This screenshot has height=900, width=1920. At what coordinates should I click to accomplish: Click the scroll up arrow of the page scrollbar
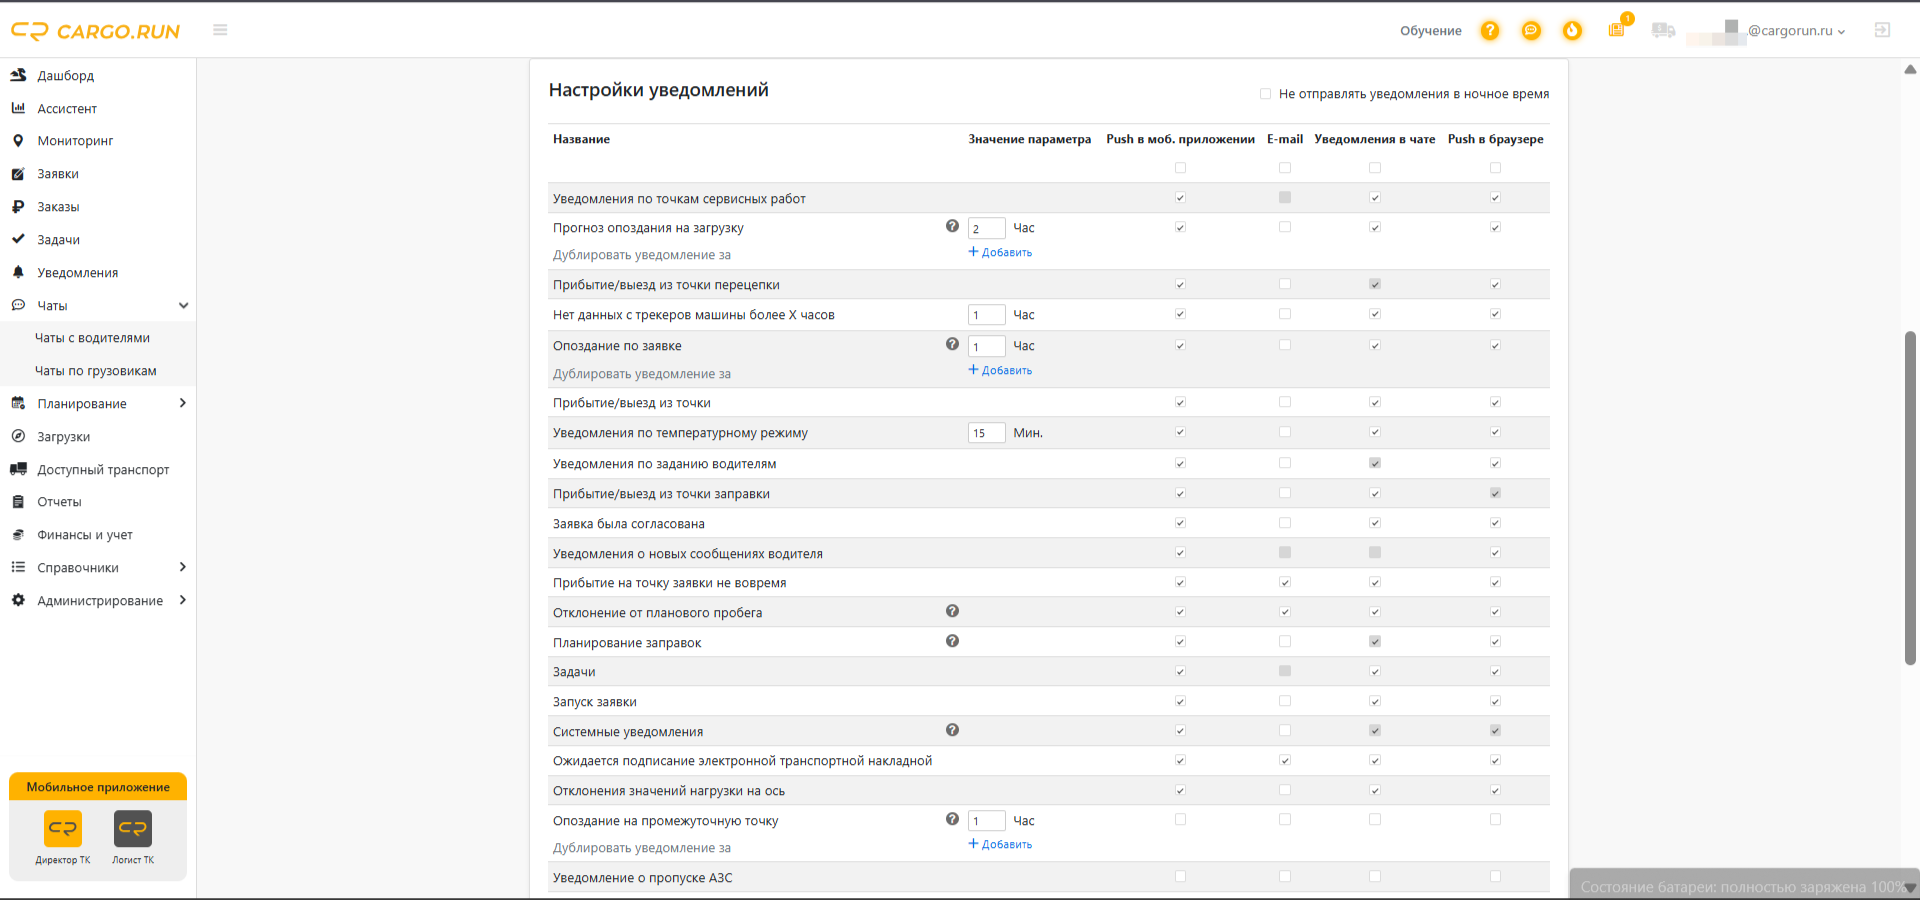[x=1910, y=69]
